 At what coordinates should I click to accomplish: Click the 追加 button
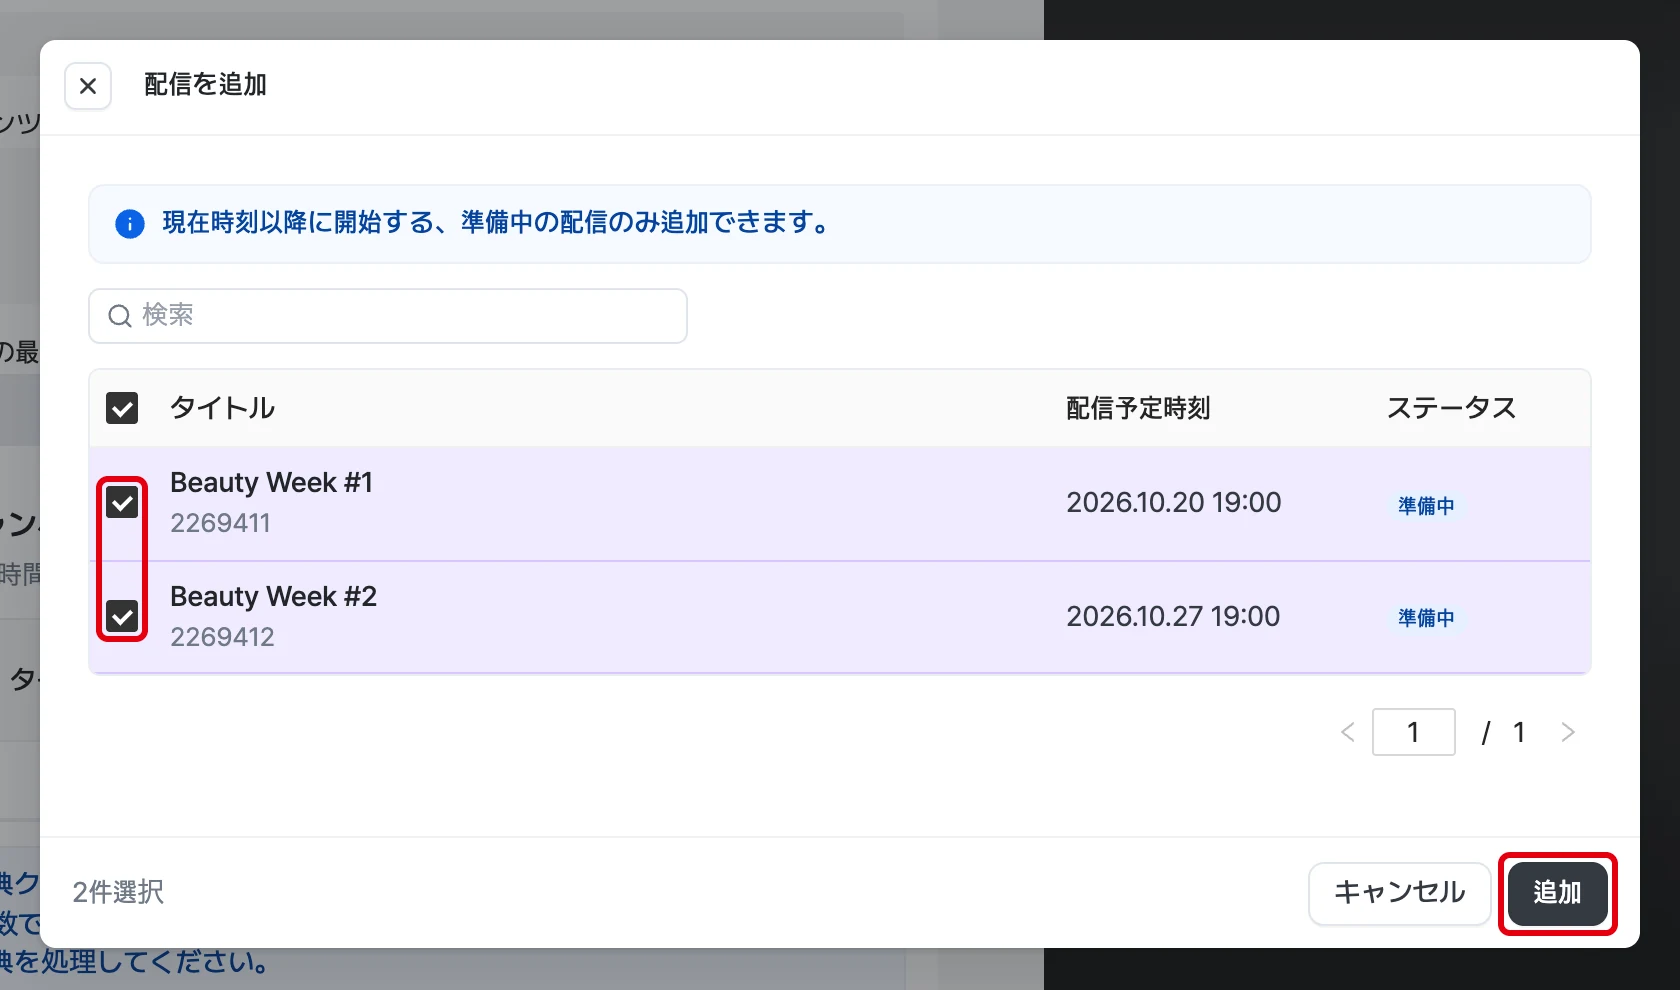pos(1558,893)
